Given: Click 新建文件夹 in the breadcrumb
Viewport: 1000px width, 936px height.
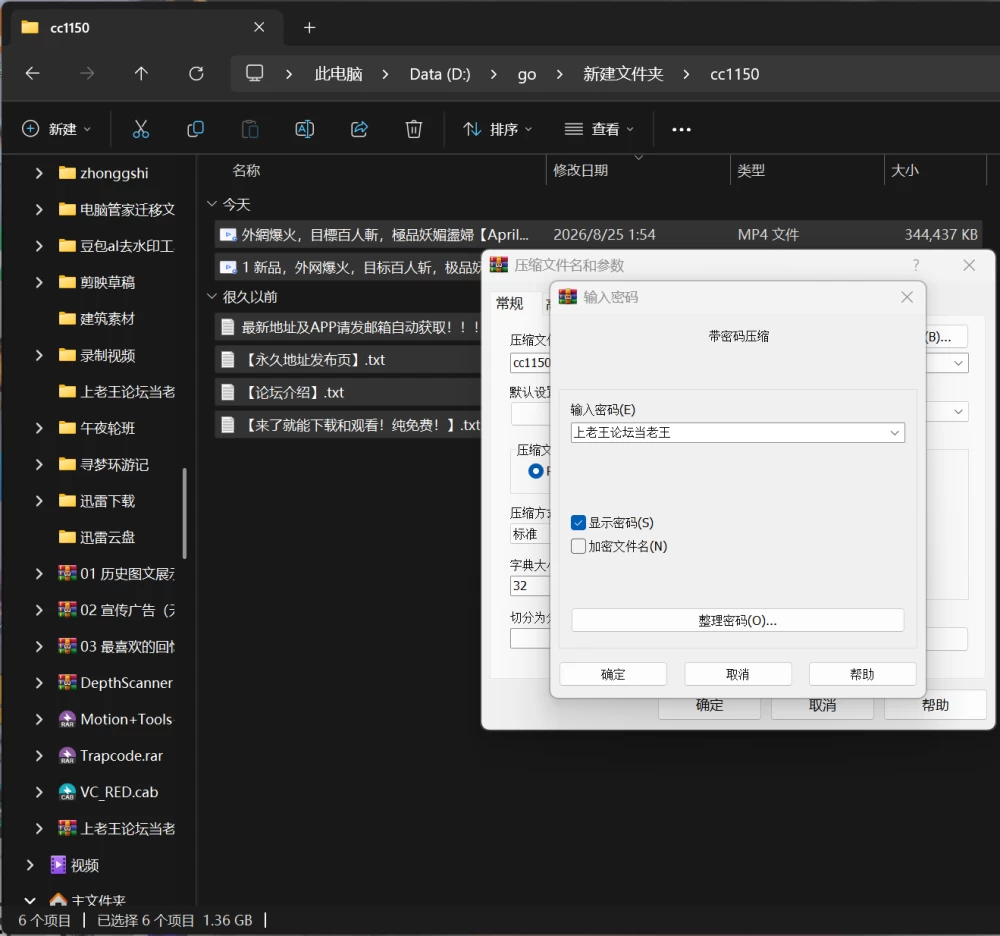Looking at the screenshot, I should 623,74.
